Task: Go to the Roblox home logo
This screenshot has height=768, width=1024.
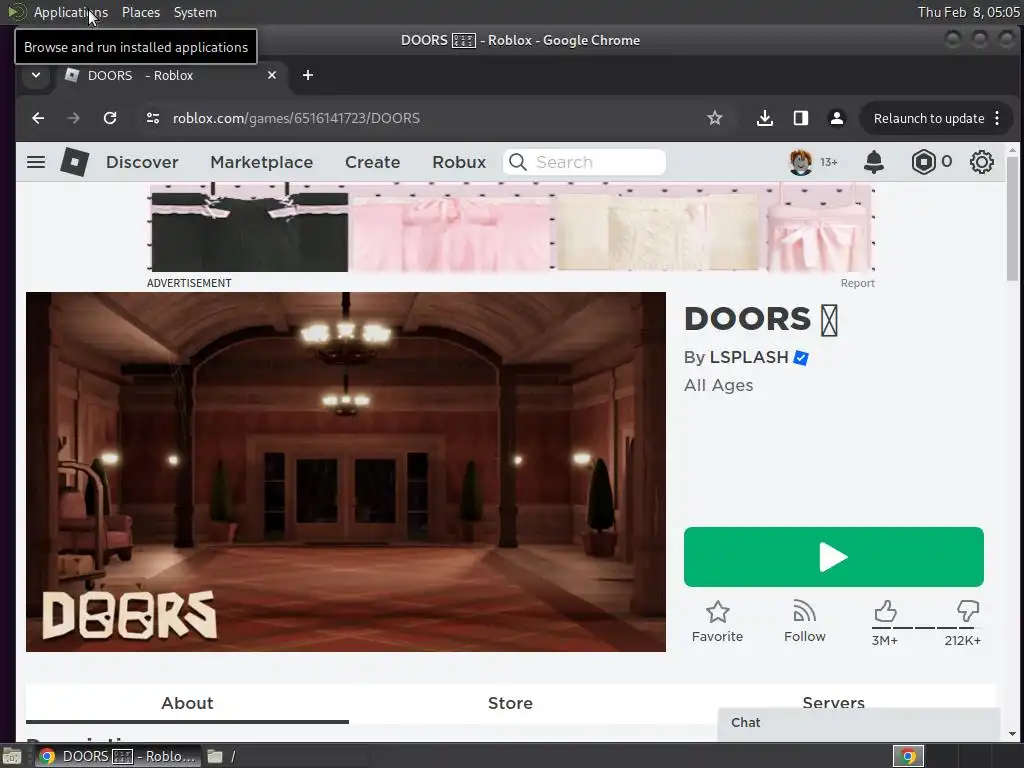Action: pos(74,162)
